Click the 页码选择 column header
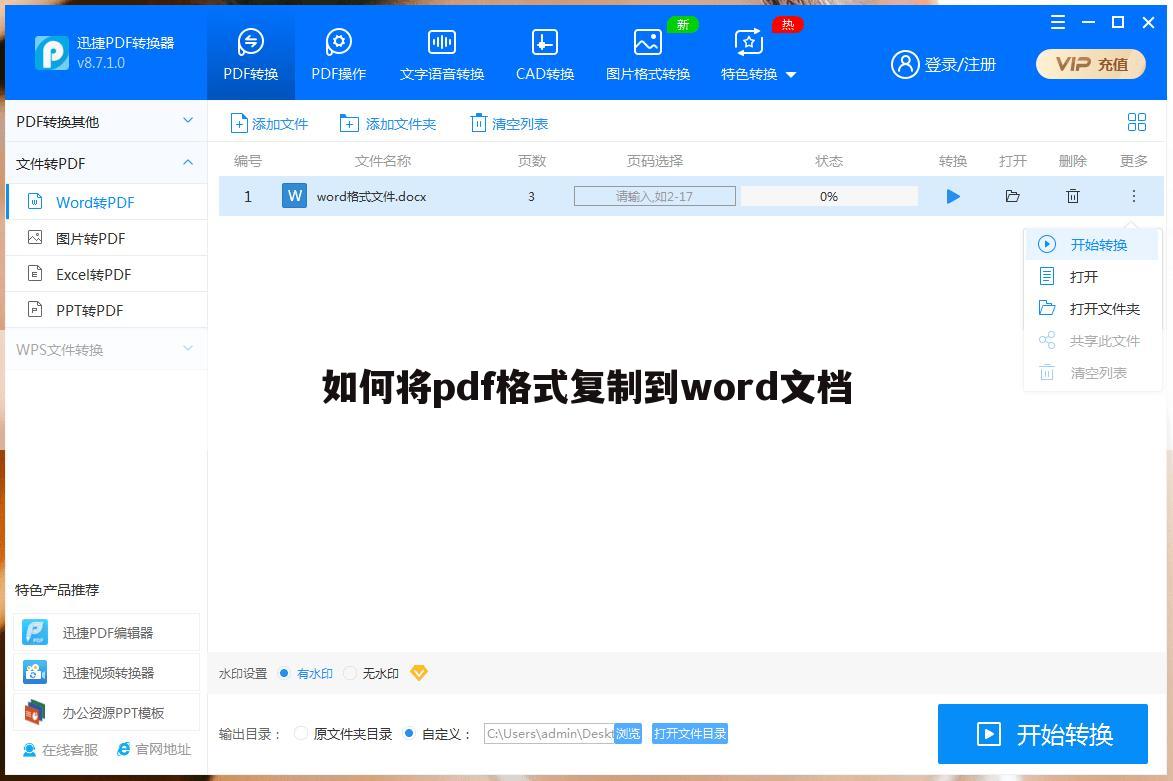Viewport: 1173px width, 781px height. (655, 161)
